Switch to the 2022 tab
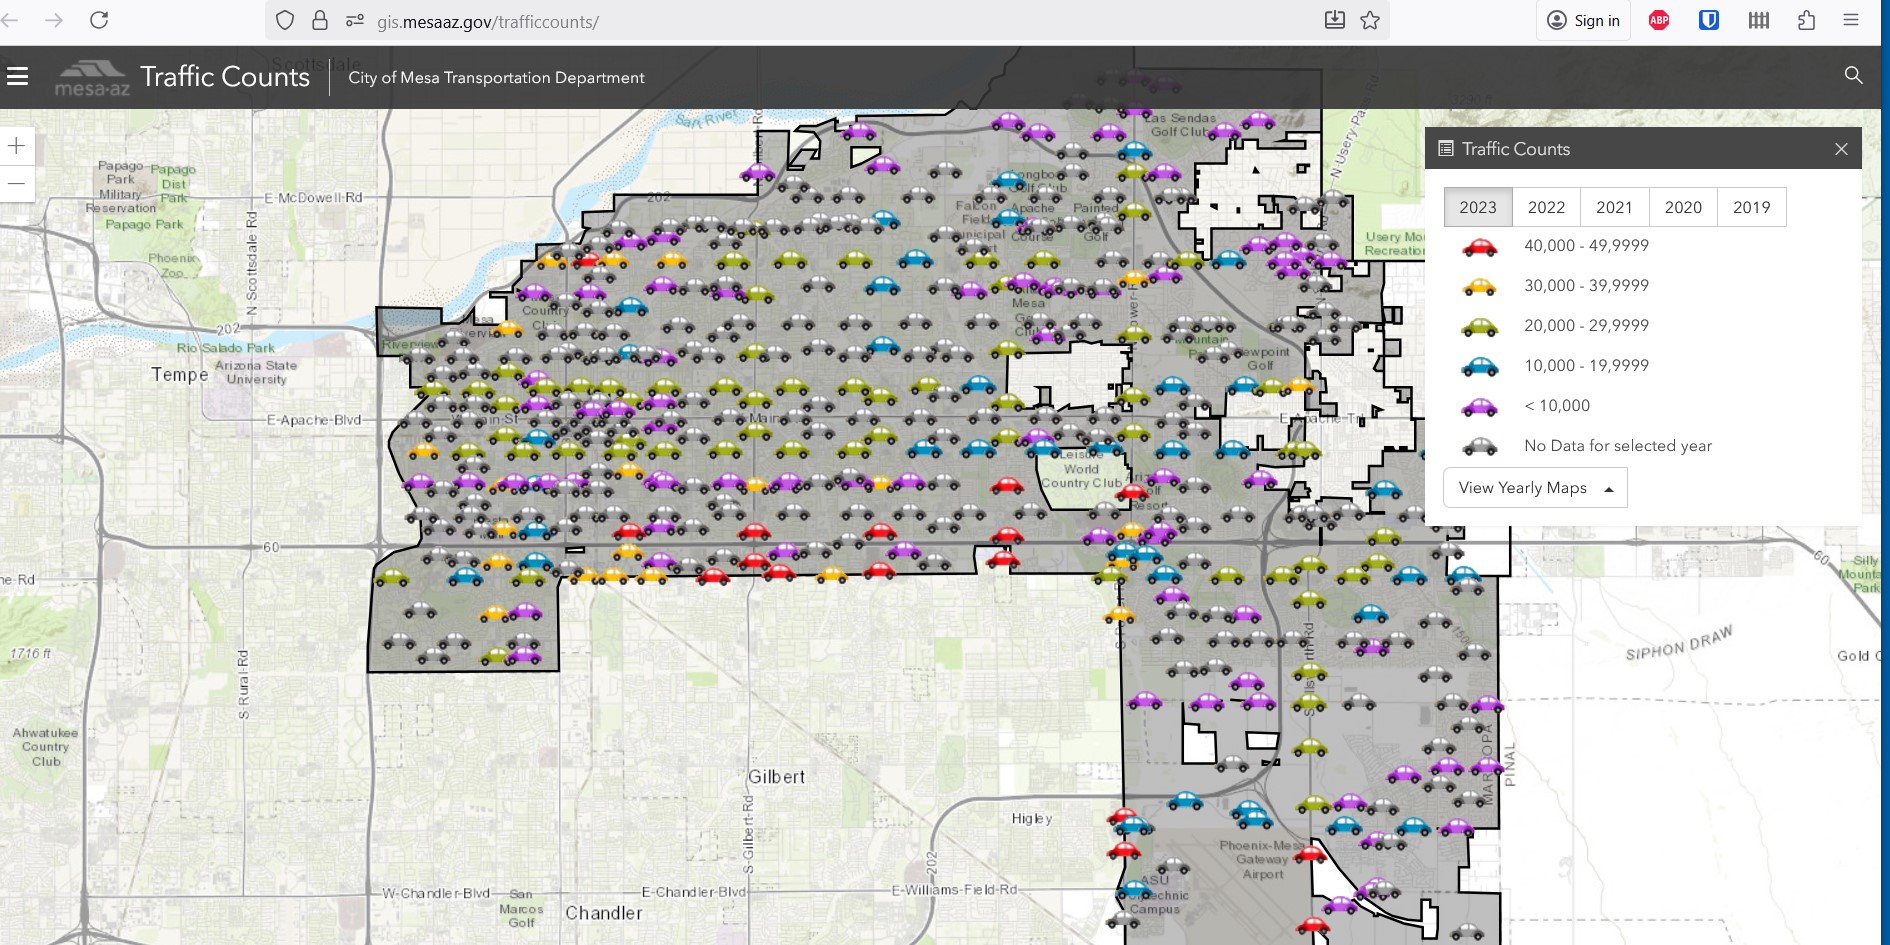The height and width of the screenshot is (945, 1890). [x=1546, y=207]
